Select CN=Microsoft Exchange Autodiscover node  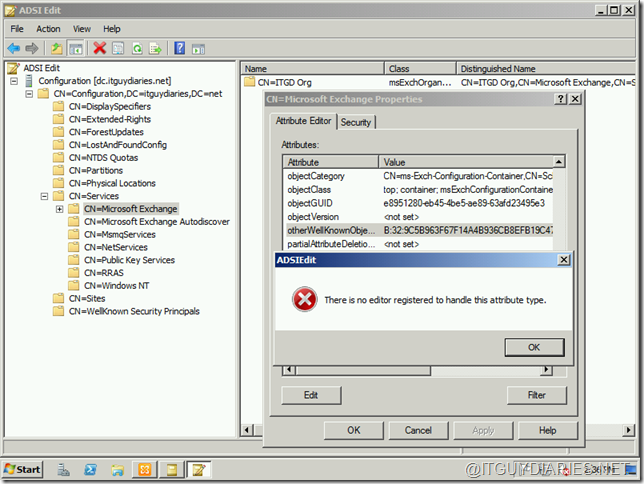tap(156, 222)
